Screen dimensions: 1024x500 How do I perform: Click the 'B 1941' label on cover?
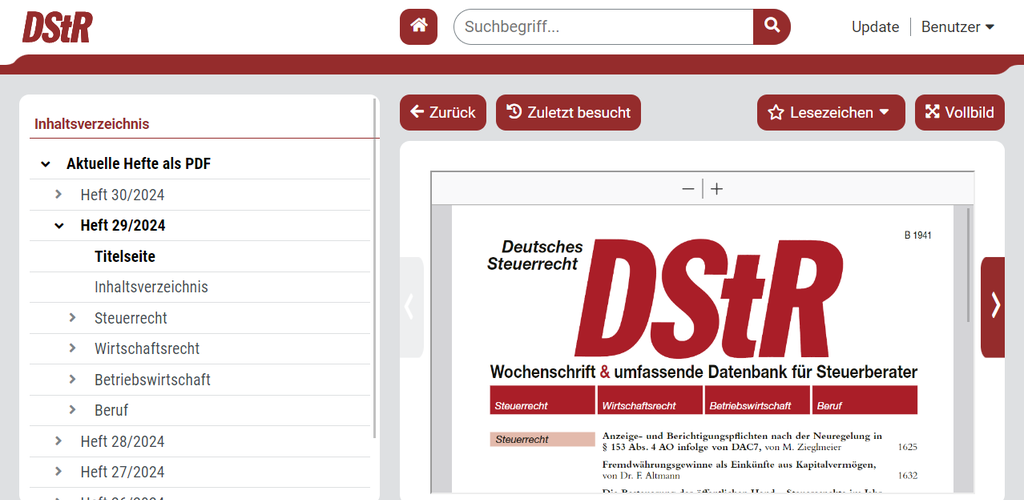(918, 235)
